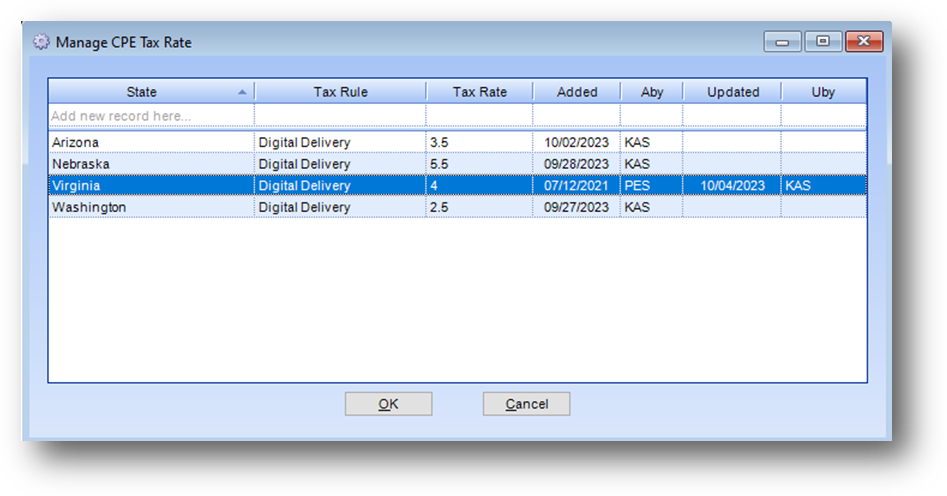Click the 5.5 tax rate cell
947x496 pixels.
click(x=480, y=164)
